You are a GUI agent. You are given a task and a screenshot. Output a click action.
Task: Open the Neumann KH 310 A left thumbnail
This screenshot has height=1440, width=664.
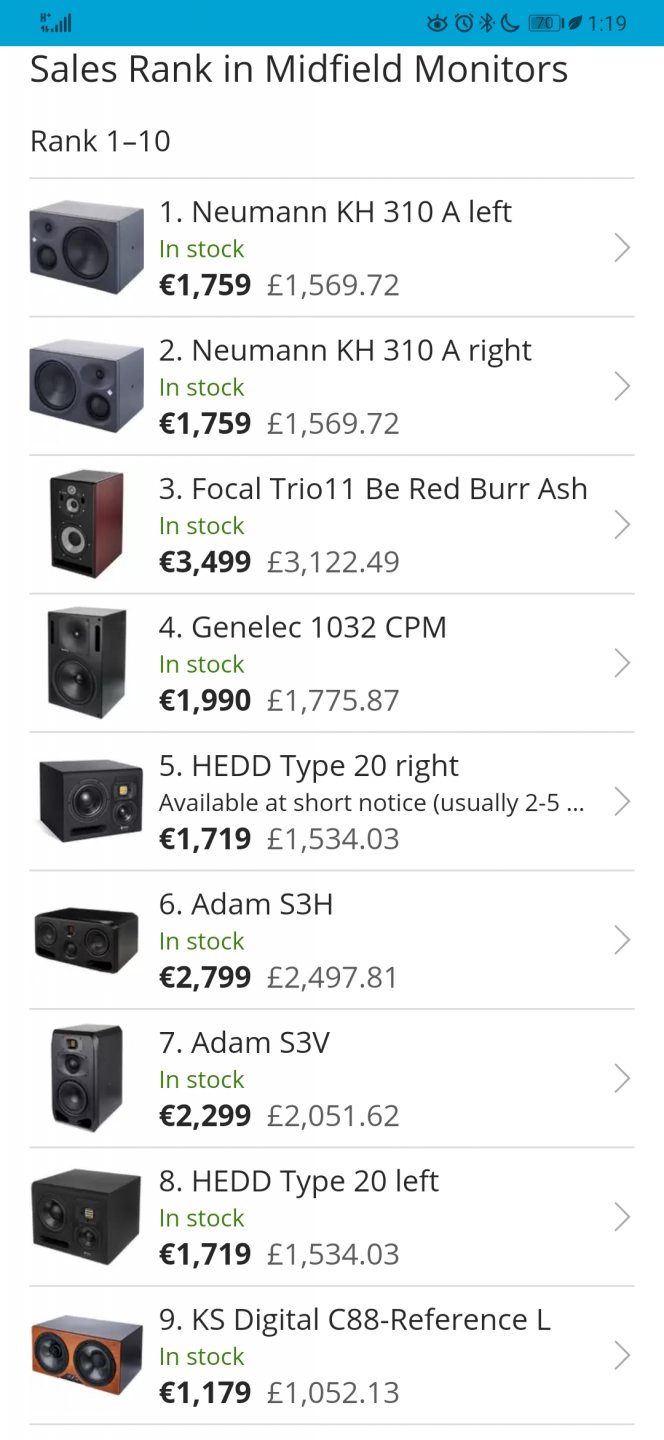tap(87, 248)
